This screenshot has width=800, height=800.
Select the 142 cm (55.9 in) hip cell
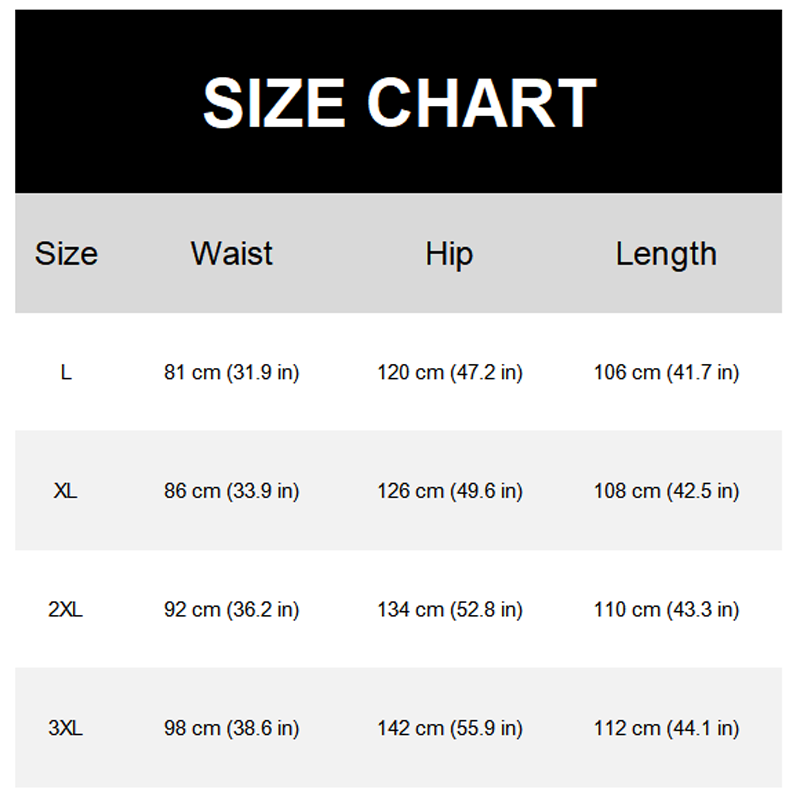click(x=450, y=728)
